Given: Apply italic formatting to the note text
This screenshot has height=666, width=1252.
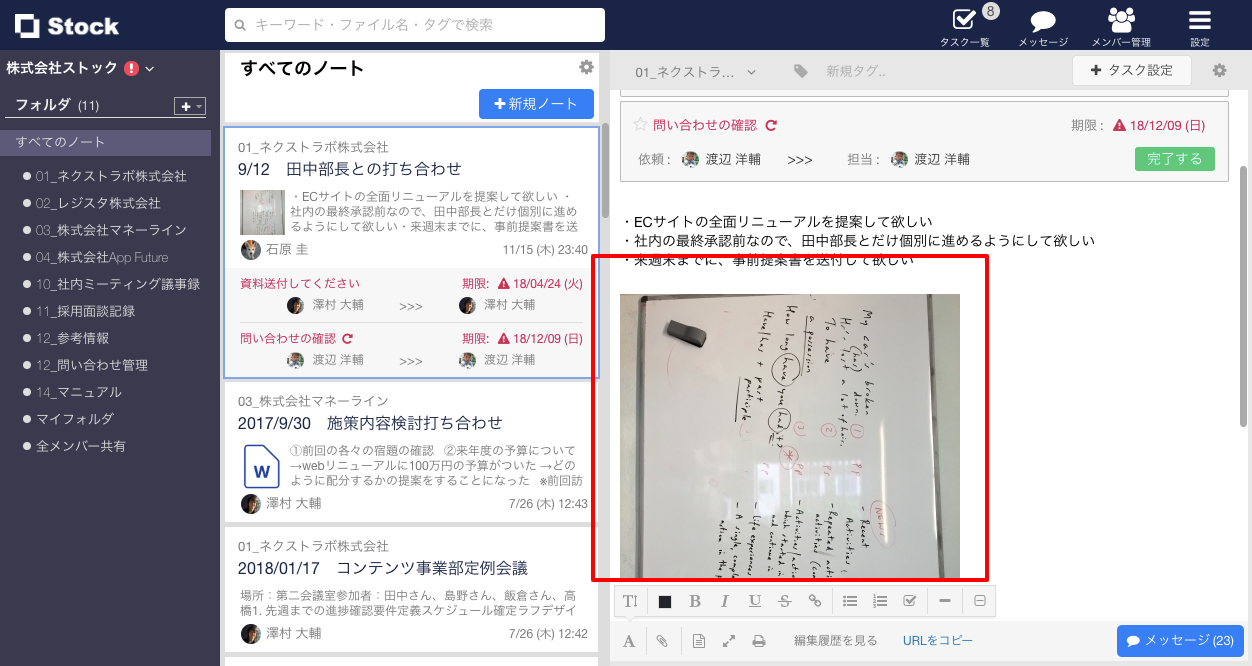Looking at the screenshot, I should (x=724, y=600).
